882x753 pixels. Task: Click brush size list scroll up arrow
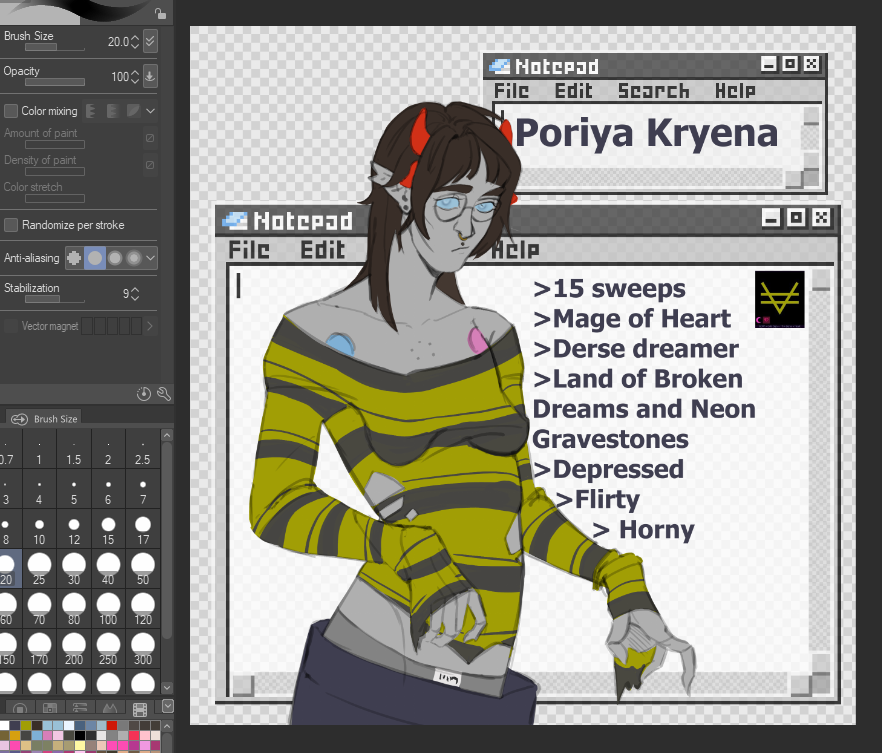point(166,435)
